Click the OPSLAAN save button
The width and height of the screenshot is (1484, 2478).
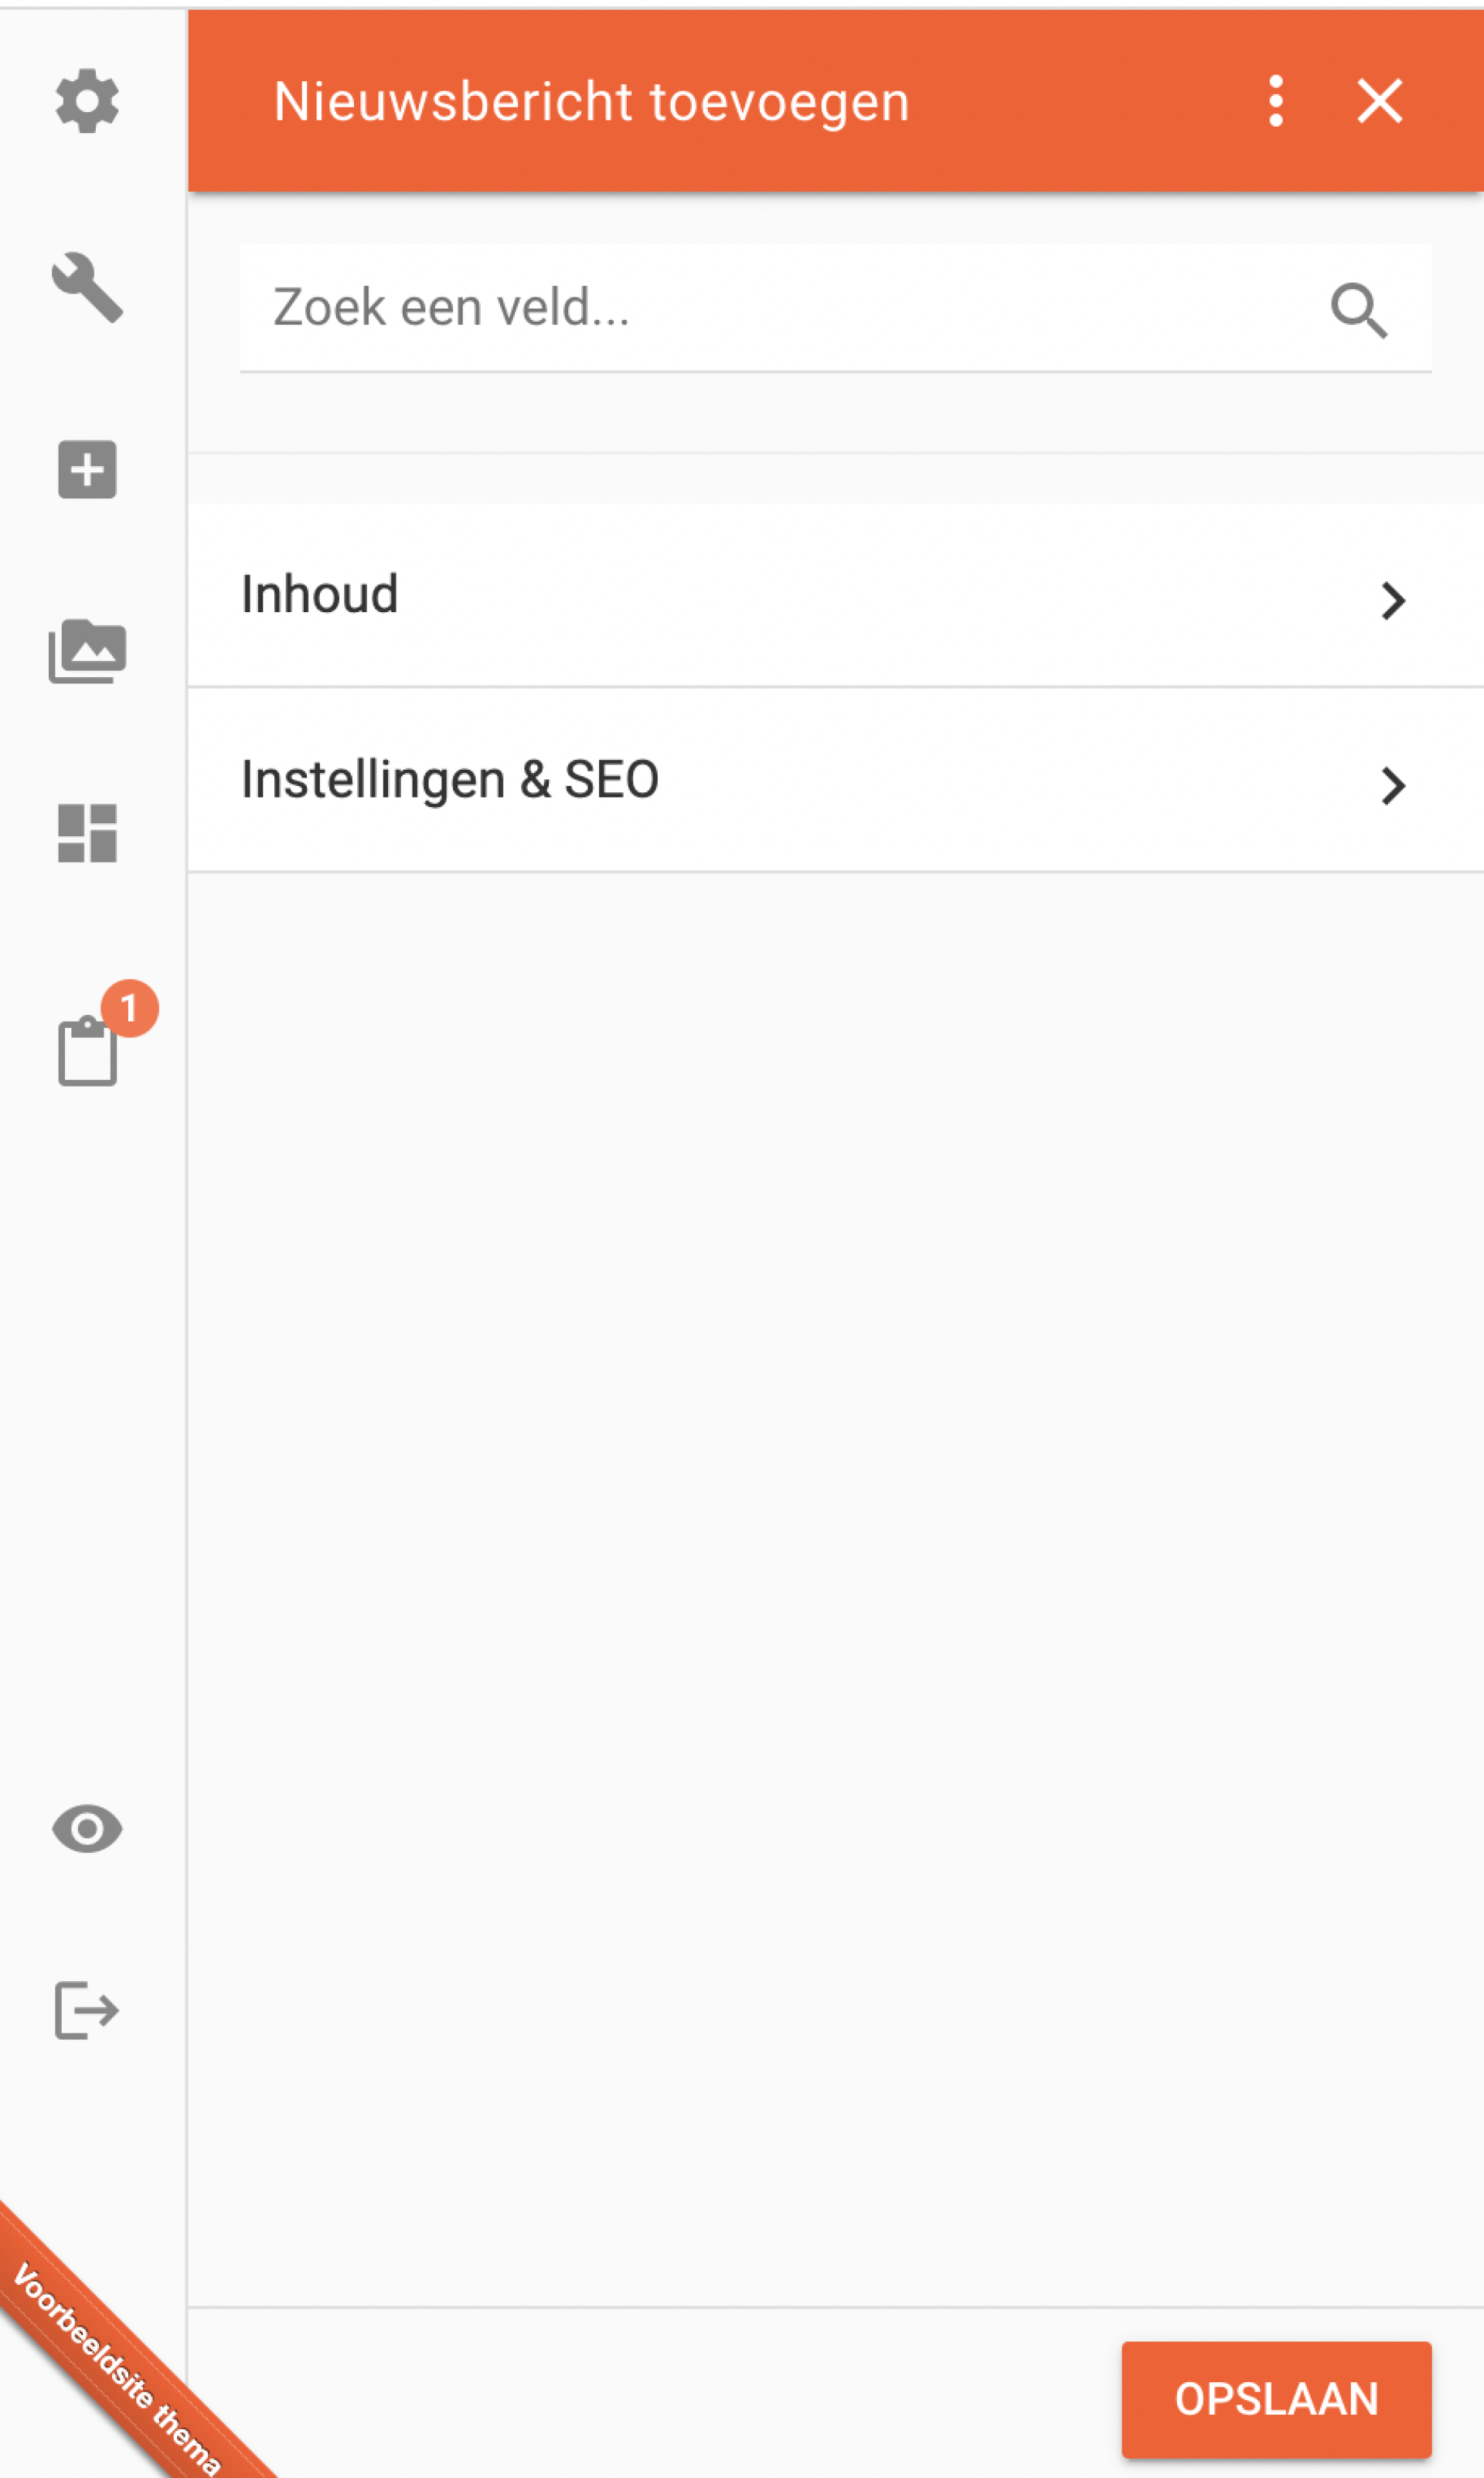(x=1276, y=2399)
